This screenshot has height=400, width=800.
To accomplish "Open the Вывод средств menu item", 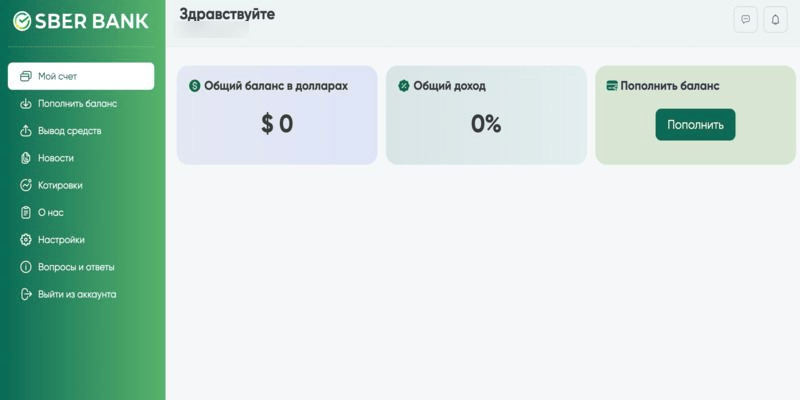I will (x=81, y=131).
